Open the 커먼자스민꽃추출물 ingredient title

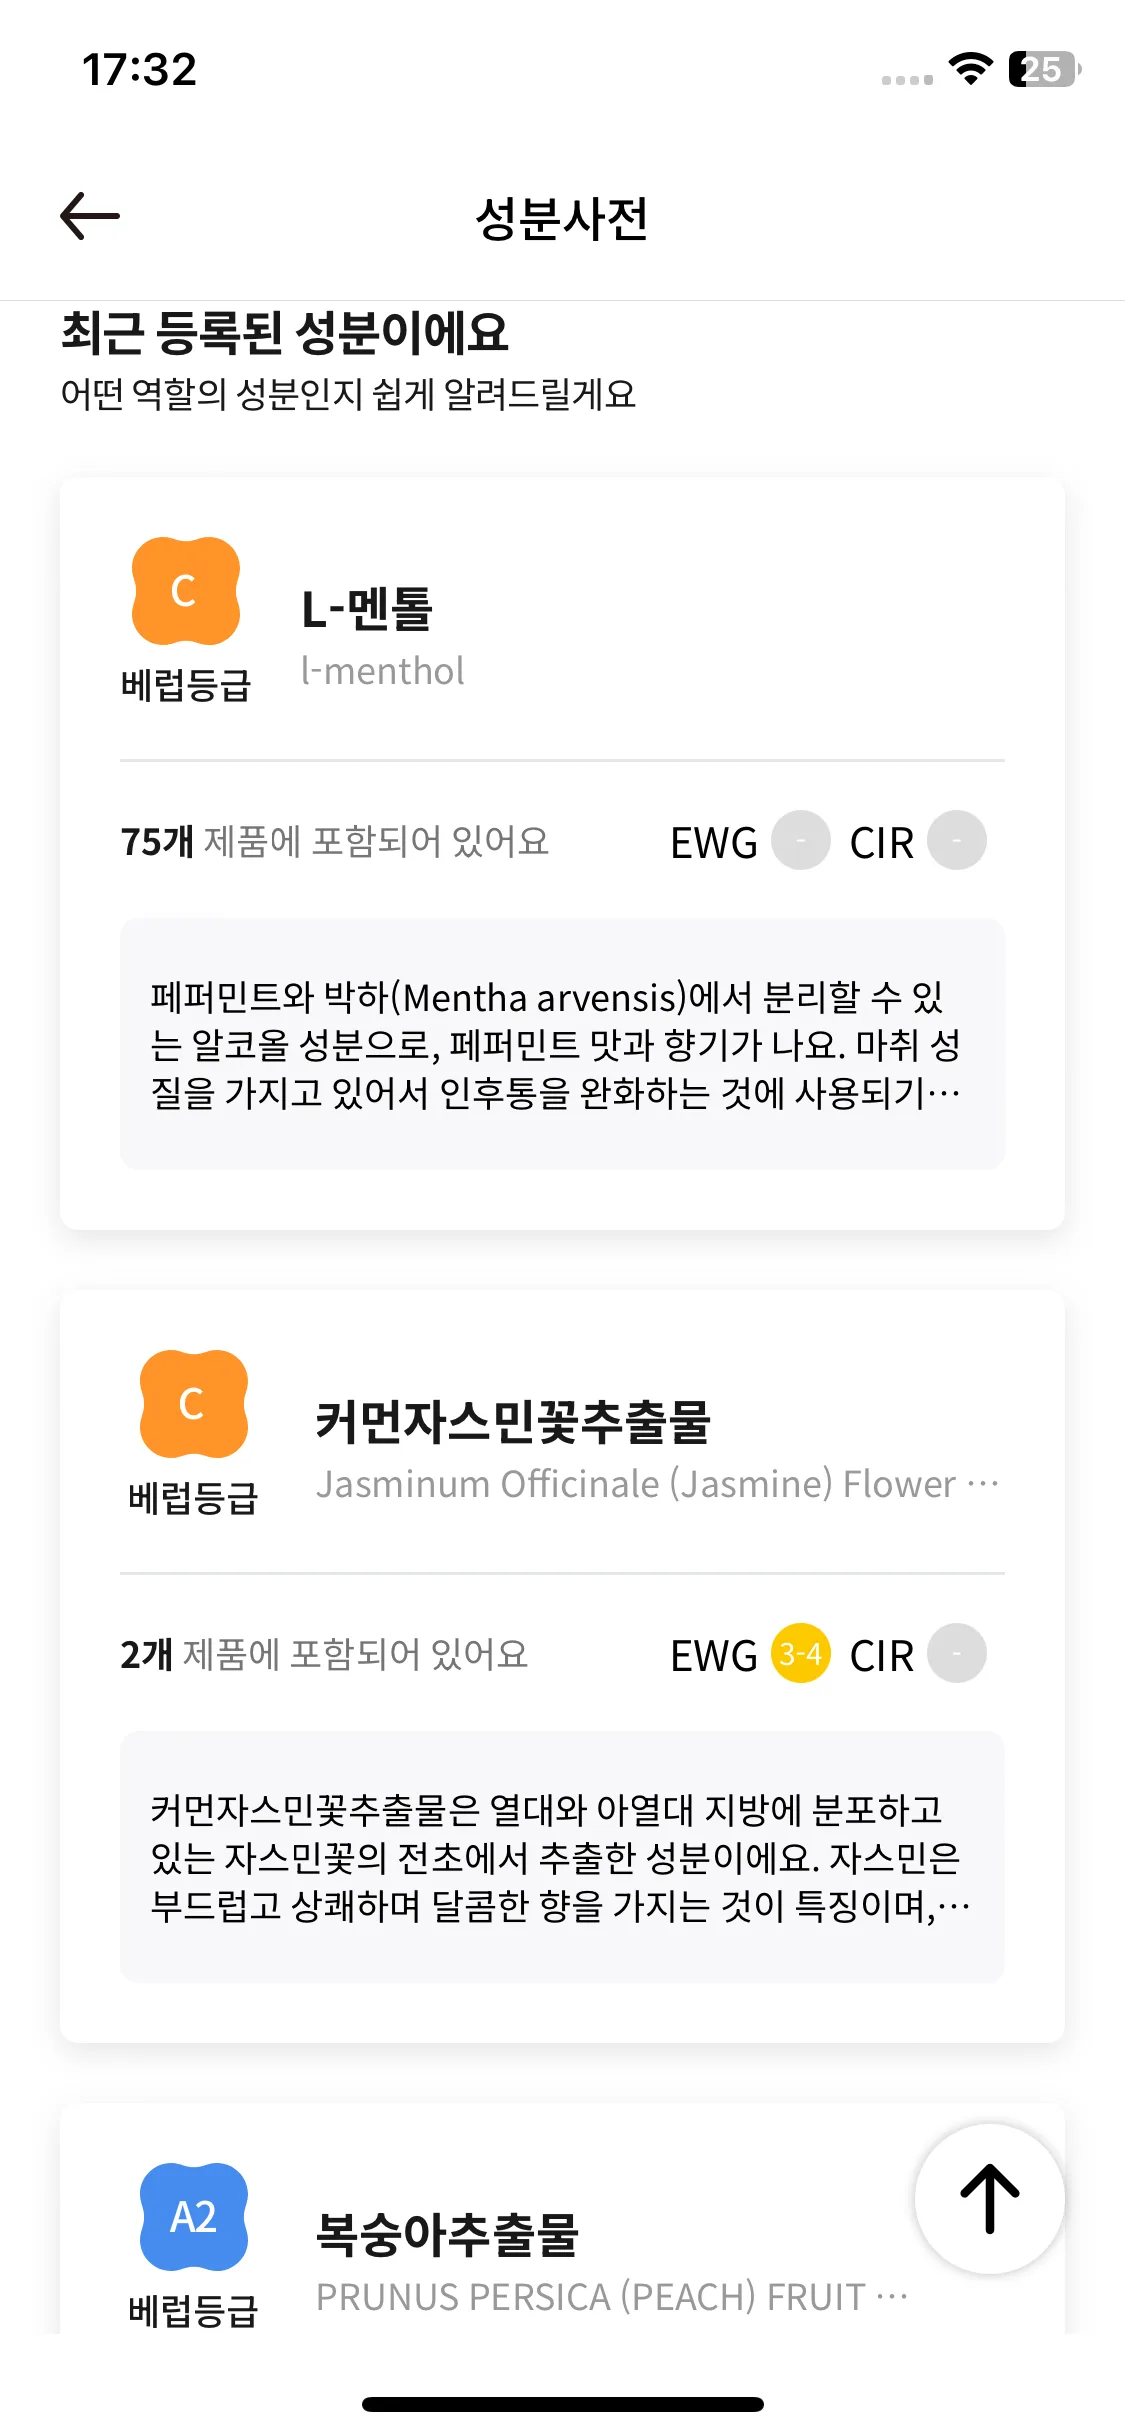[513, 1422]
